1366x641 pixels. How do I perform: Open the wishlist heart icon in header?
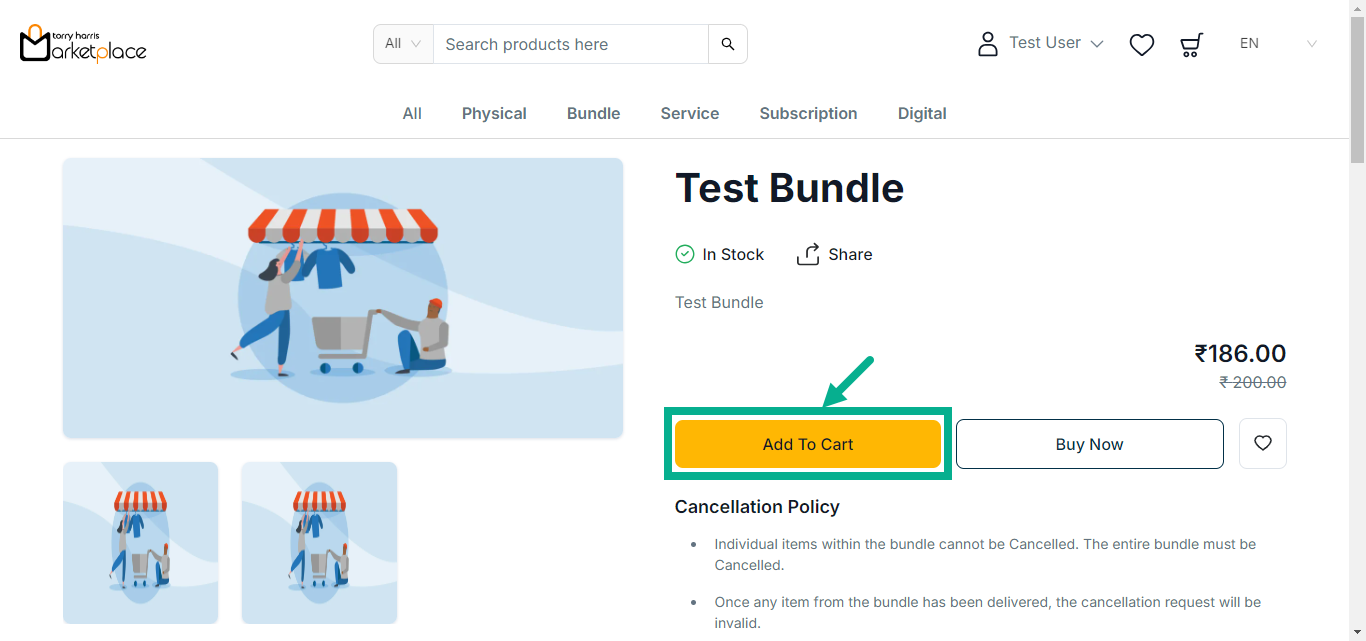1142,44
